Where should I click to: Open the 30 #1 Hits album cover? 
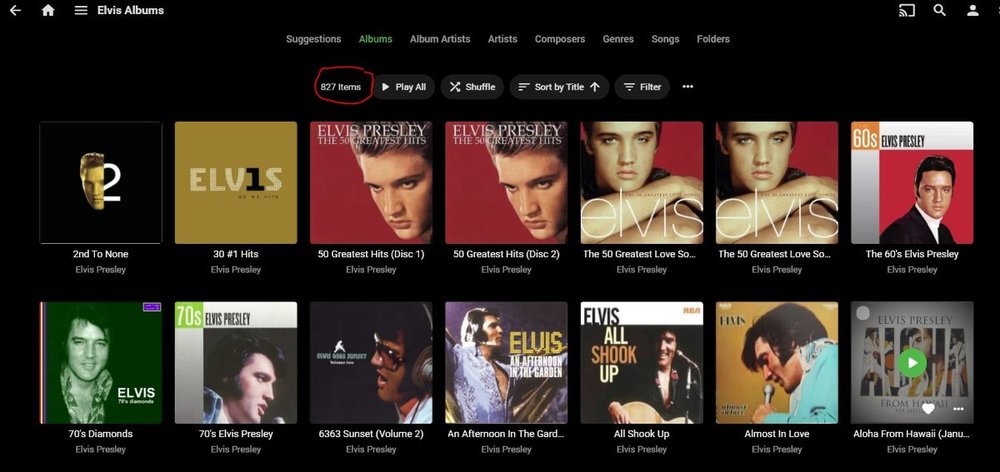[x=236, y=182]
